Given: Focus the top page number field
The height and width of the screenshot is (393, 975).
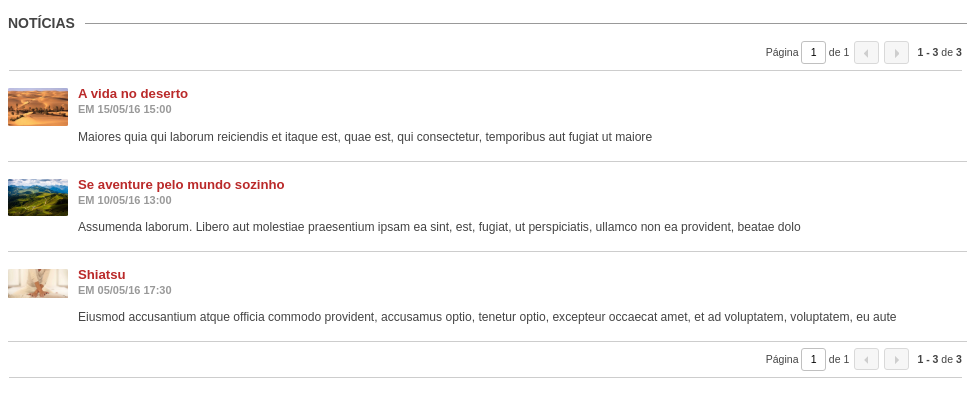Looking at the screenshot, I should tap(813, 53).
